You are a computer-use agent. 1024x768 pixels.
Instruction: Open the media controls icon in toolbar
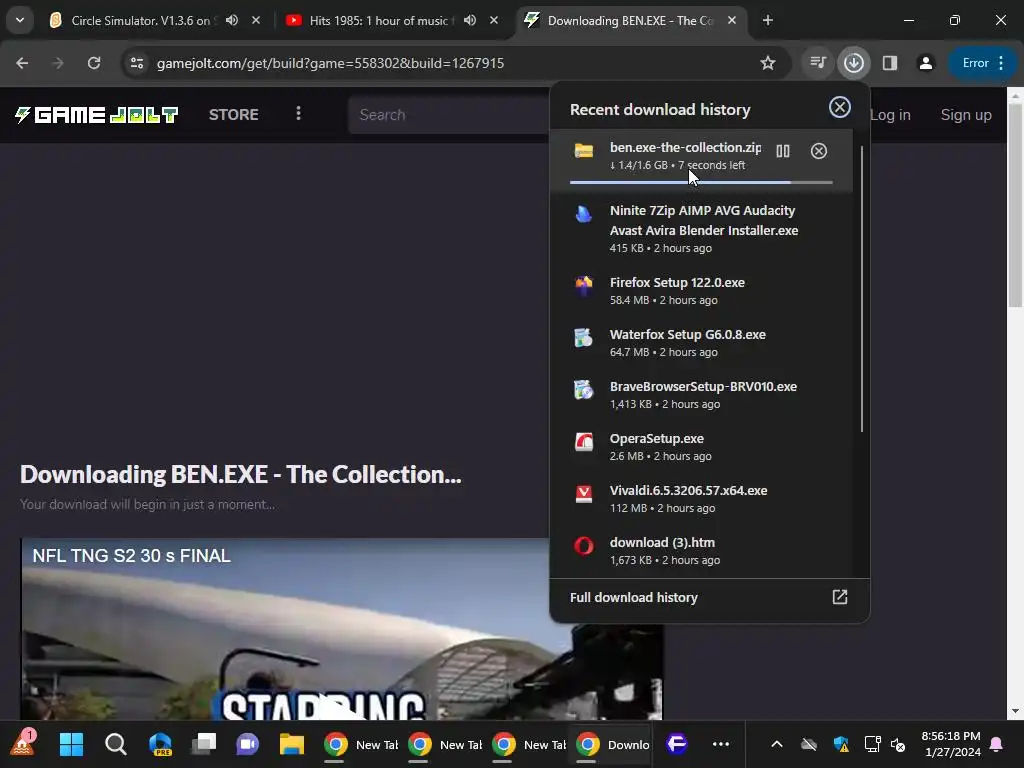click(818, 63)
